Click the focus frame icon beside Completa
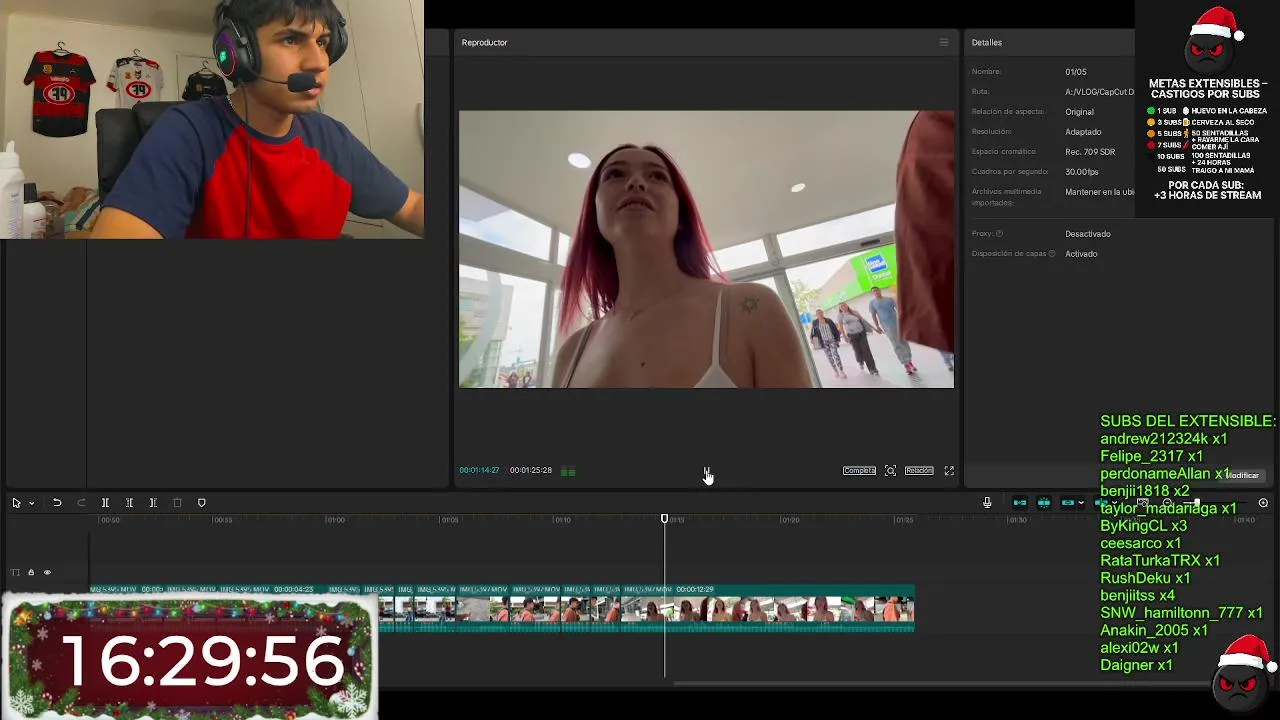The height and width of the screenshot is (720, 1280). click(890, 471)
